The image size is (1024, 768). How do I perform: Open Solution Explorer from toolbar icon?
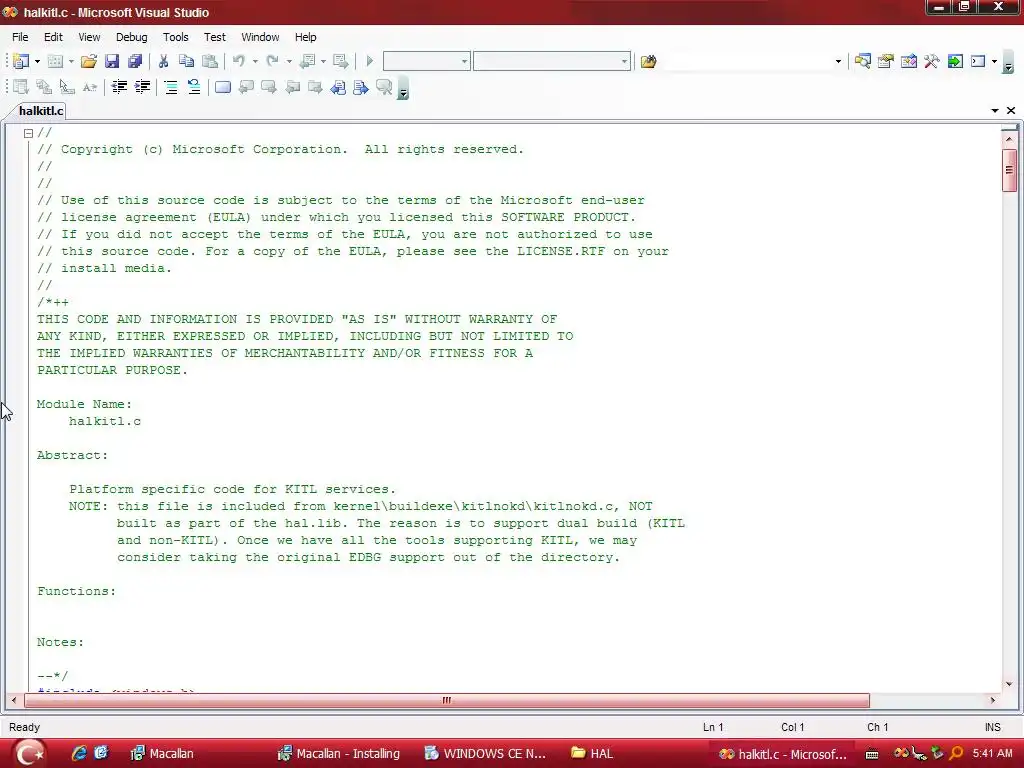(863, 61)
